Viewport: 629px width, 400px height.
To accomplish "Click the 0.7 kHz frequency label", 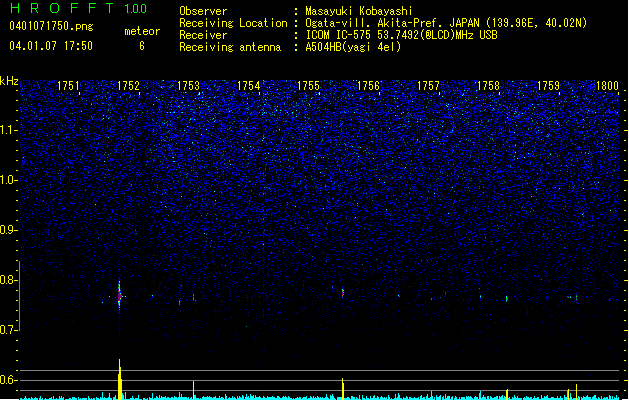I will pos(8,330).
